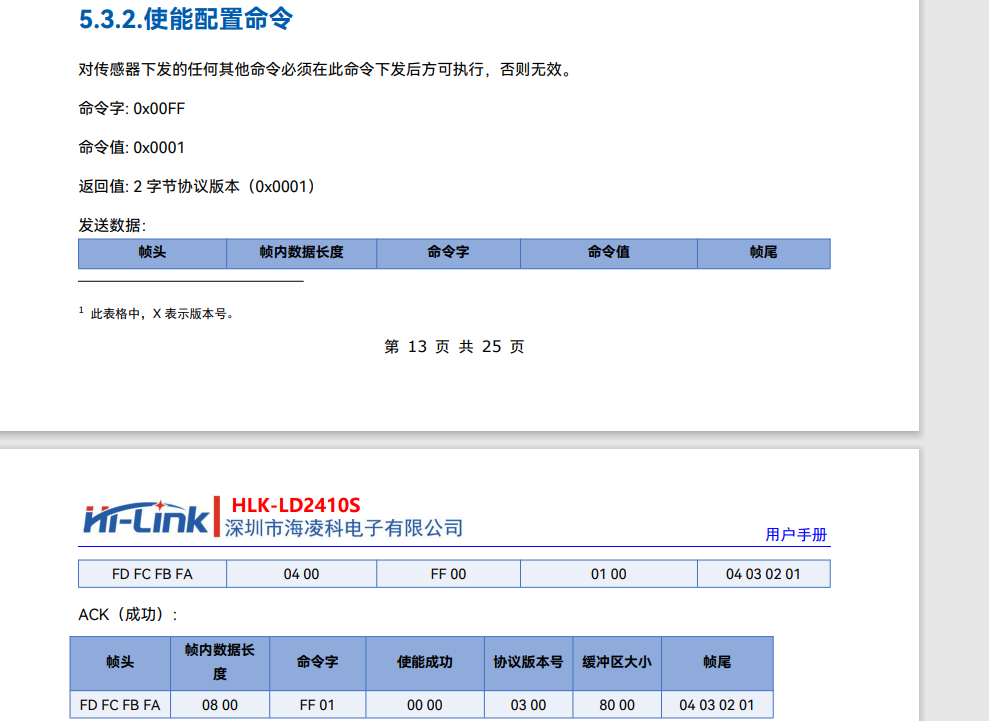
Task: Select the 80 00 buffer size value
Action: [x=617, y=705]
